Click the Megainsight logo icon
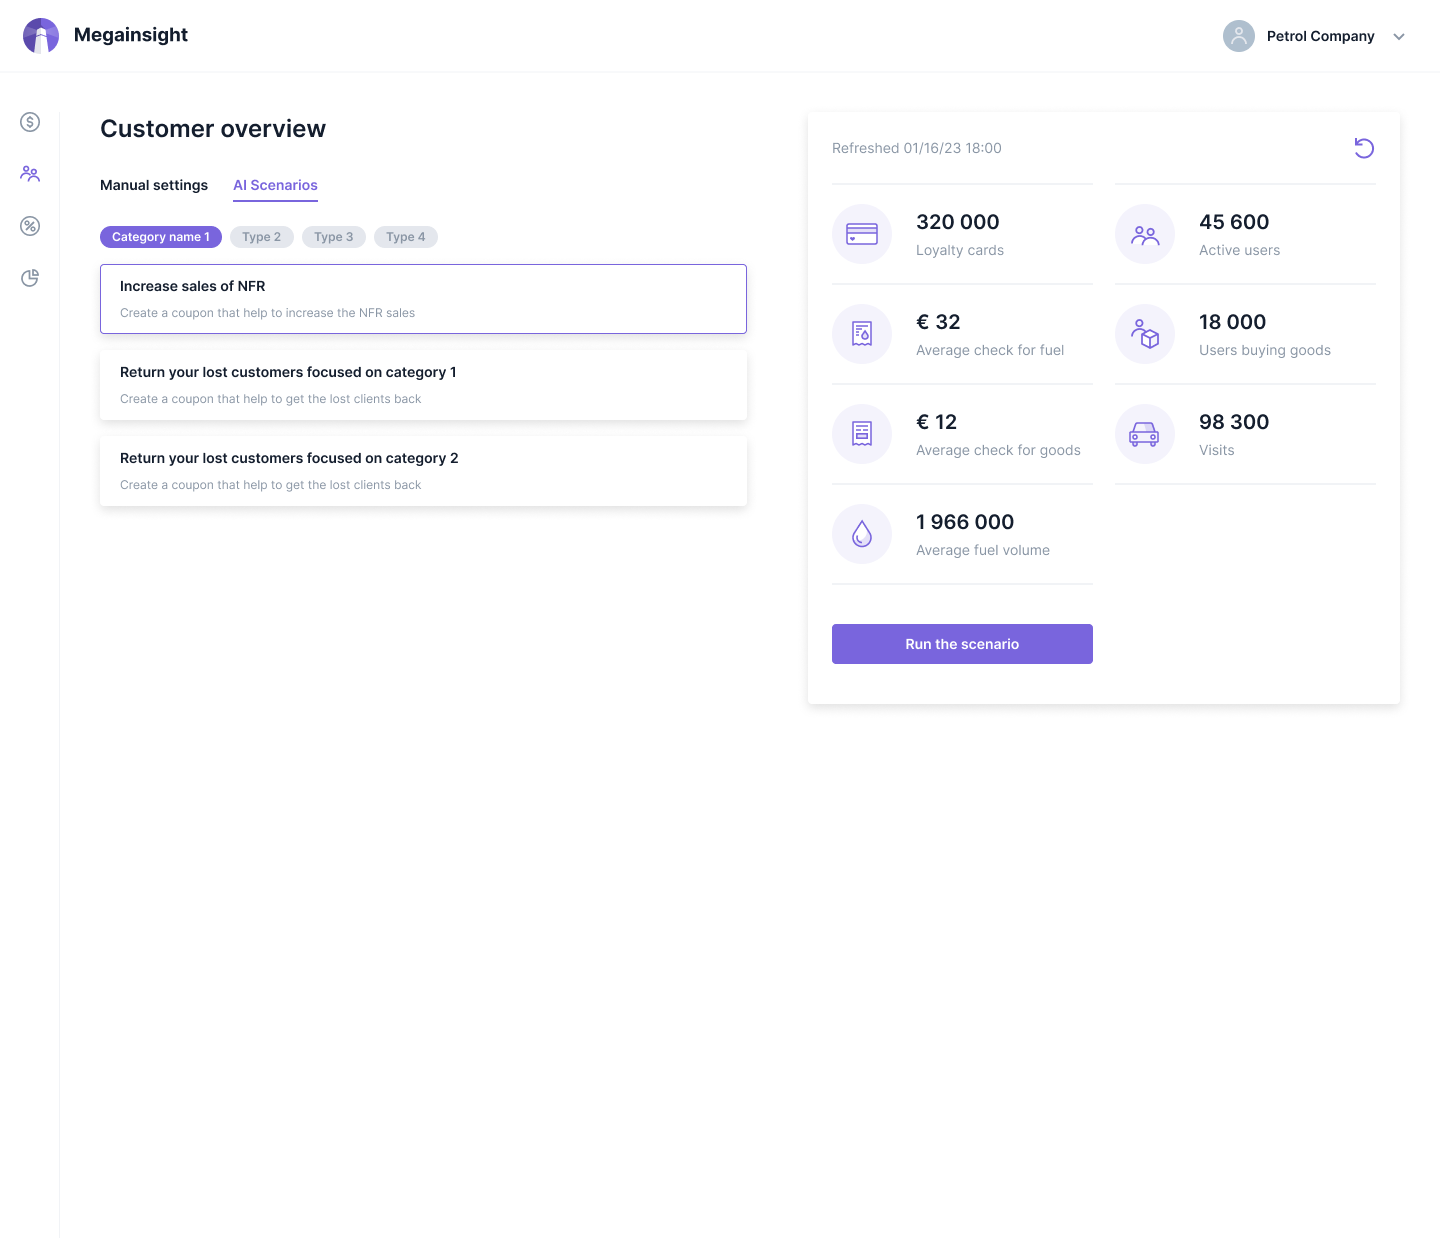 (41, 36)
